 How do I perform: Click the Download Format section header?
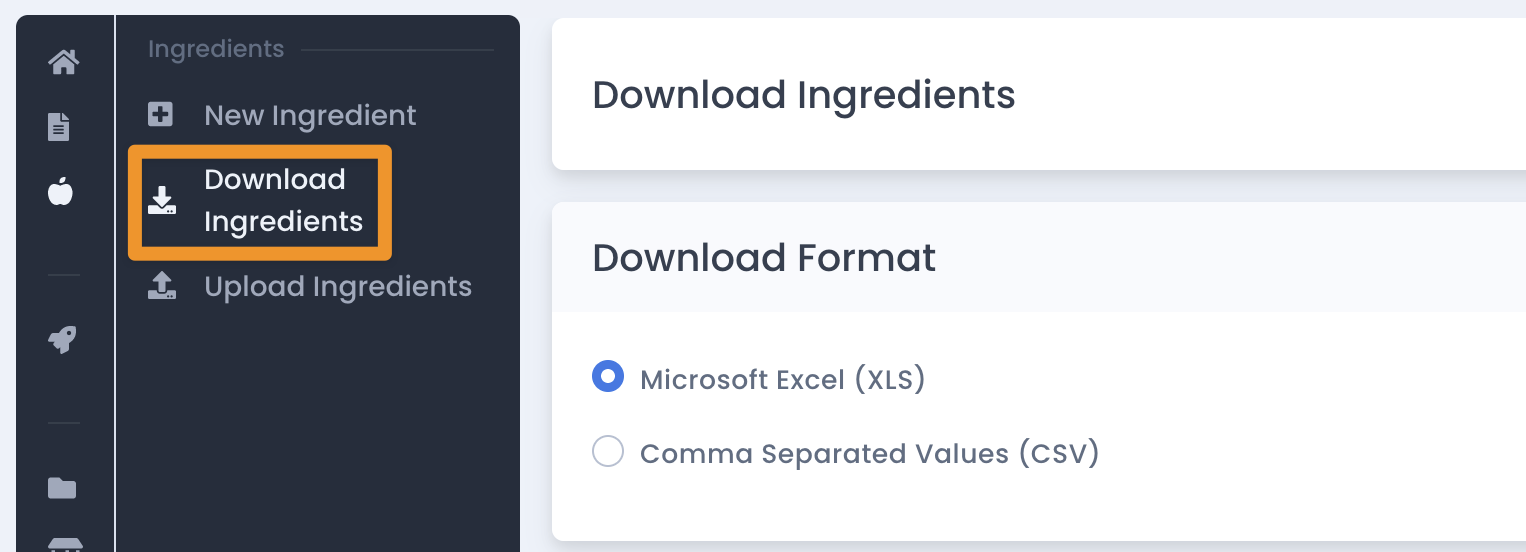764,258
